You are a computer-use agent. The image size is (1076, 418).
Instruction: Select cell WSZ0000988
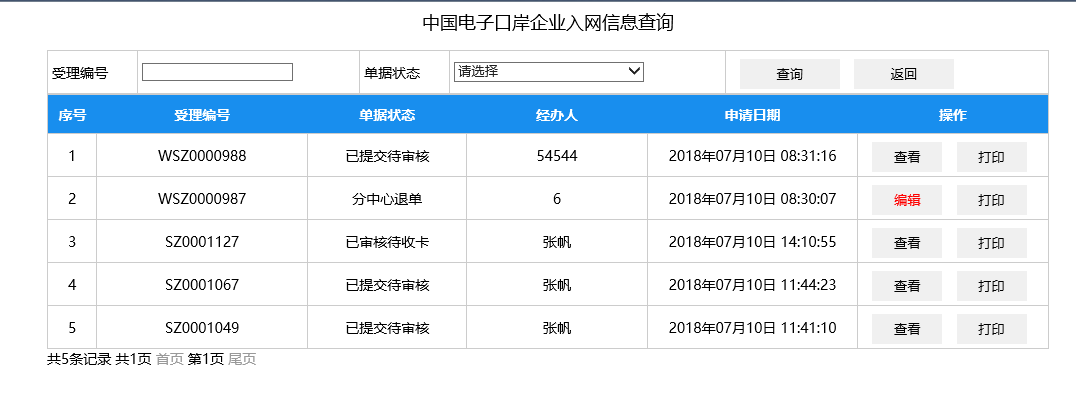202,156
